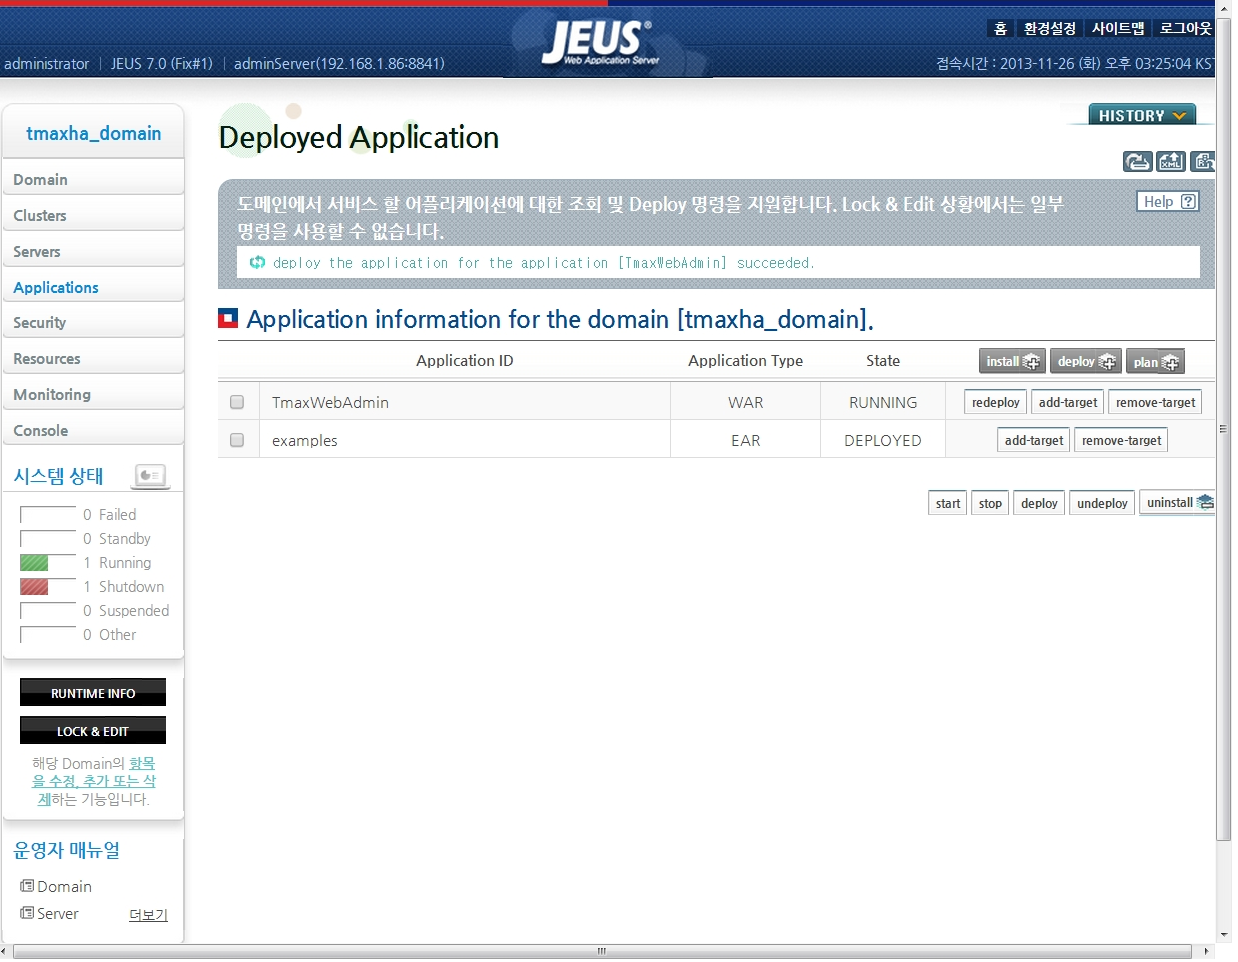Click the XML export icon
This screenshot has height=962, width=1238.
coord(1170,161)
